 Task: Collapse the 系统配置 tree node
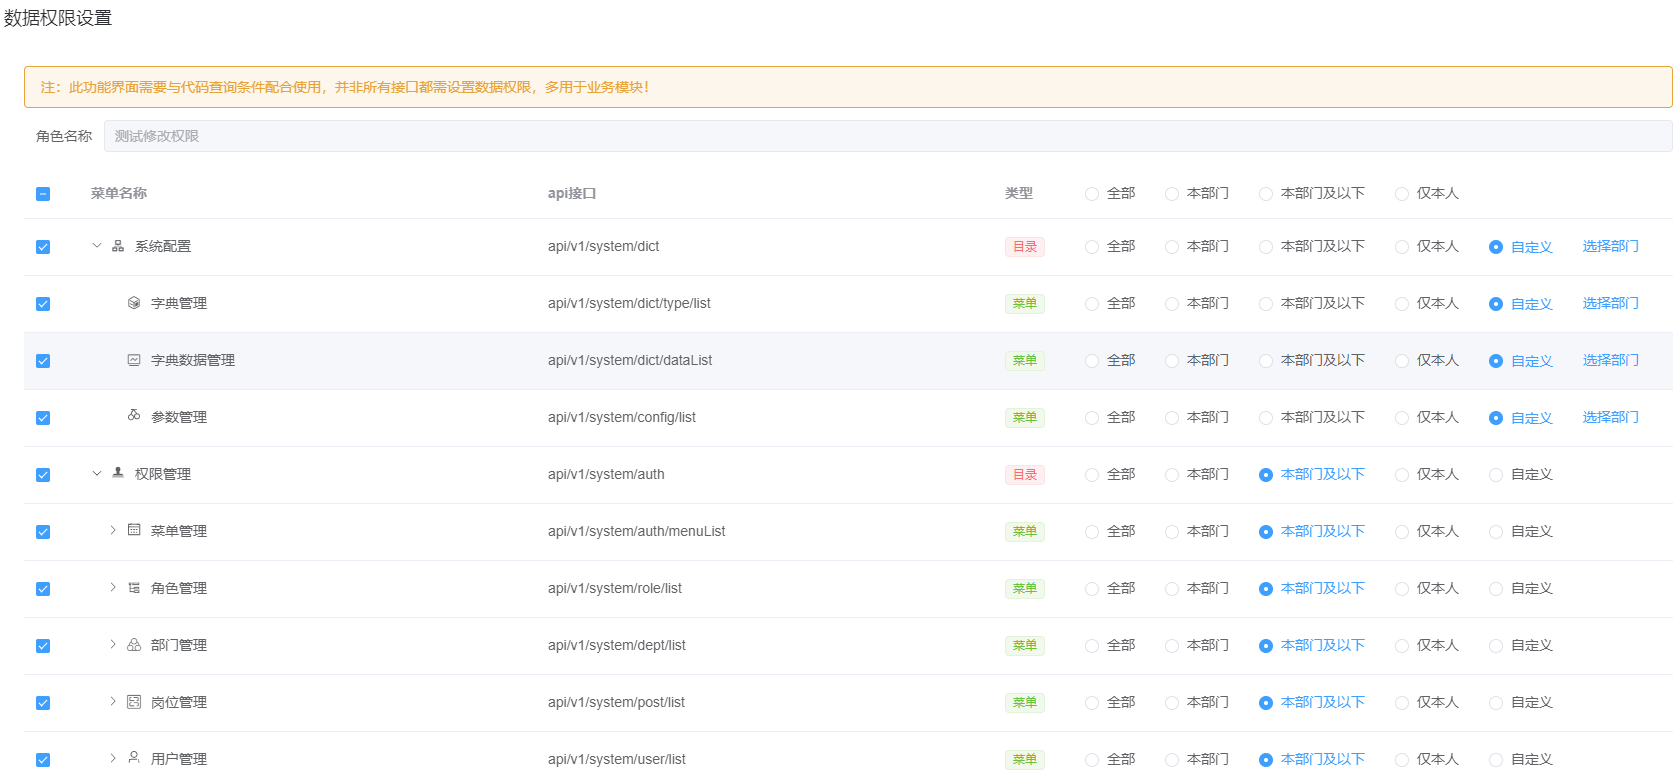click(97, 246)
